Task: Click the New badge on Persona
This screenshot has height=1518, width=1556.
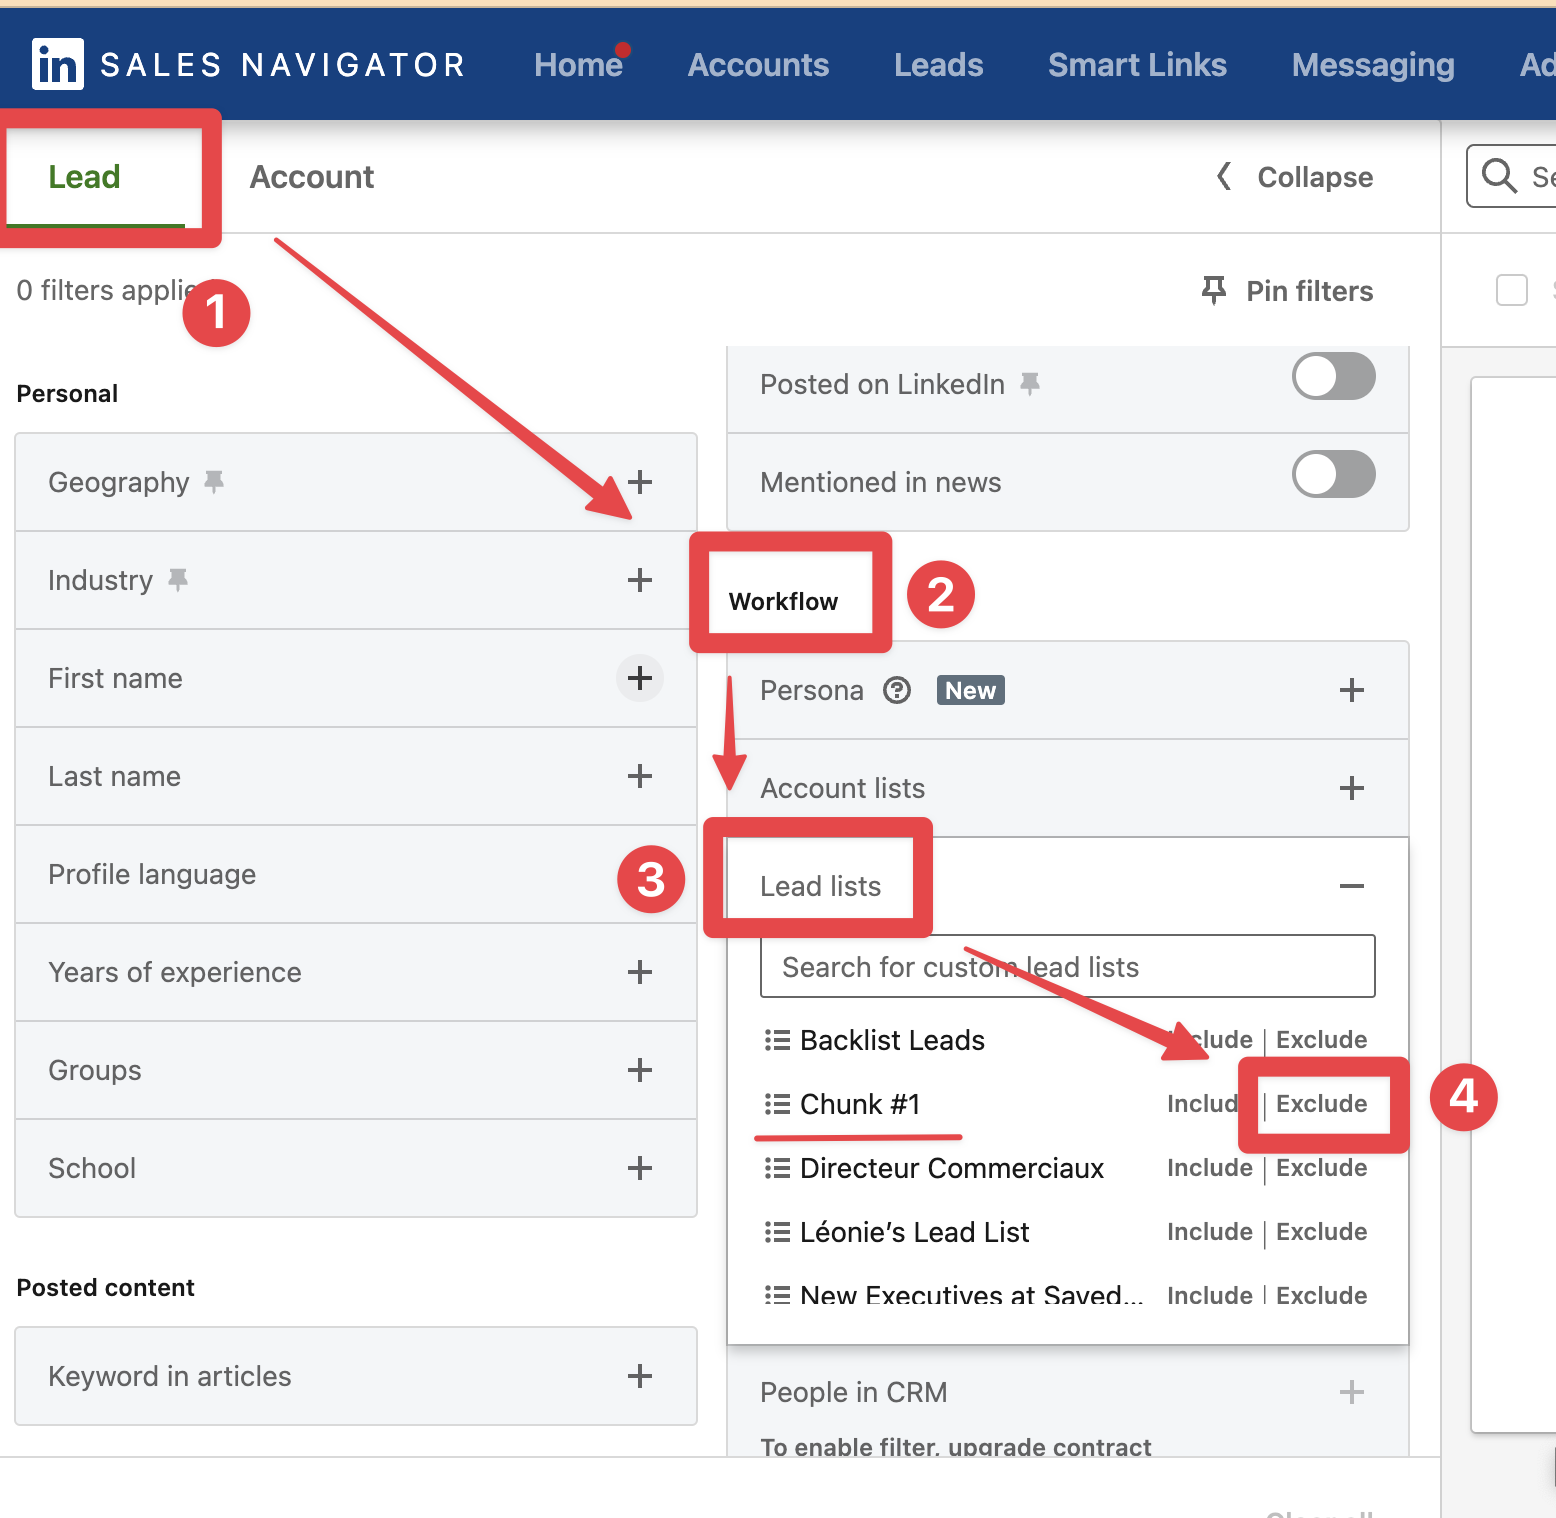Action: pos(970,690)
